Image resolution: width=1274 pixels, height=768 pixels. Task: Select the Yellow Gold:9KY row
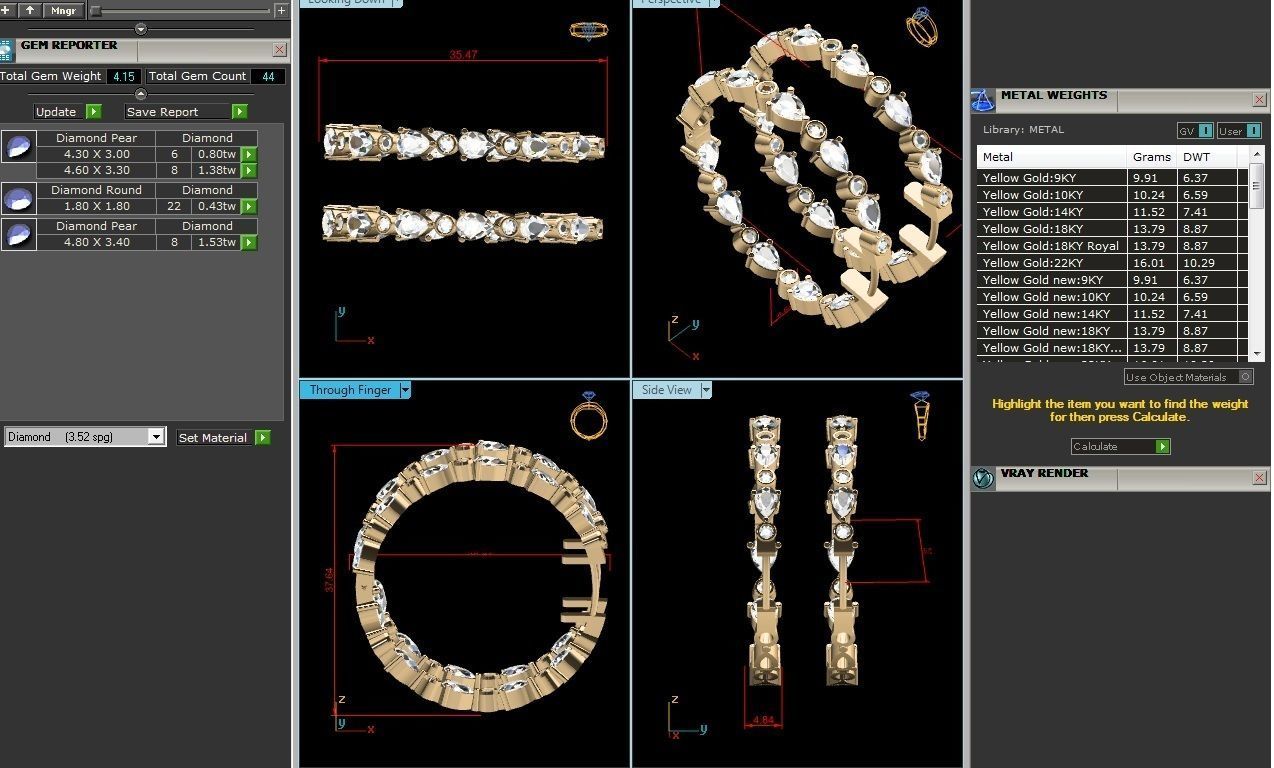1113,178
